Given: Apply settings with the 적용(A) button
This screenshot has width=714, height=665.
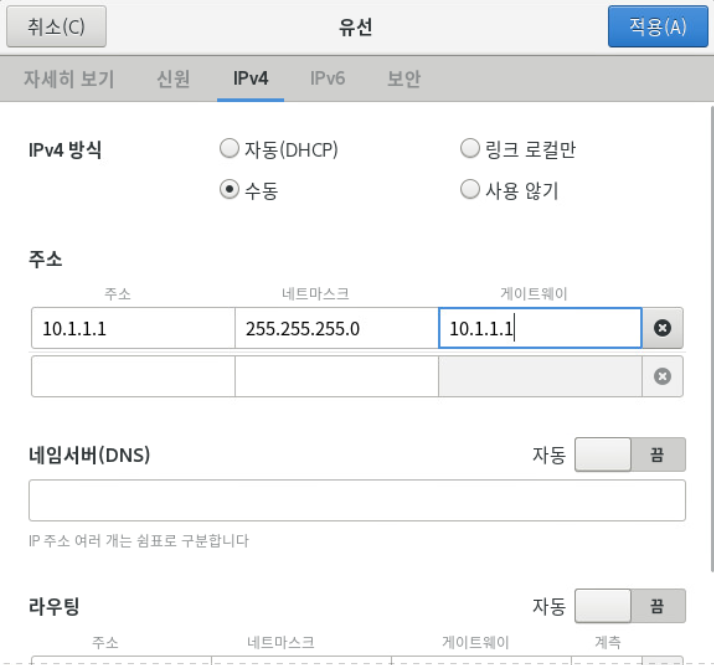Looking at the screenshot, I should click(658, 26).
